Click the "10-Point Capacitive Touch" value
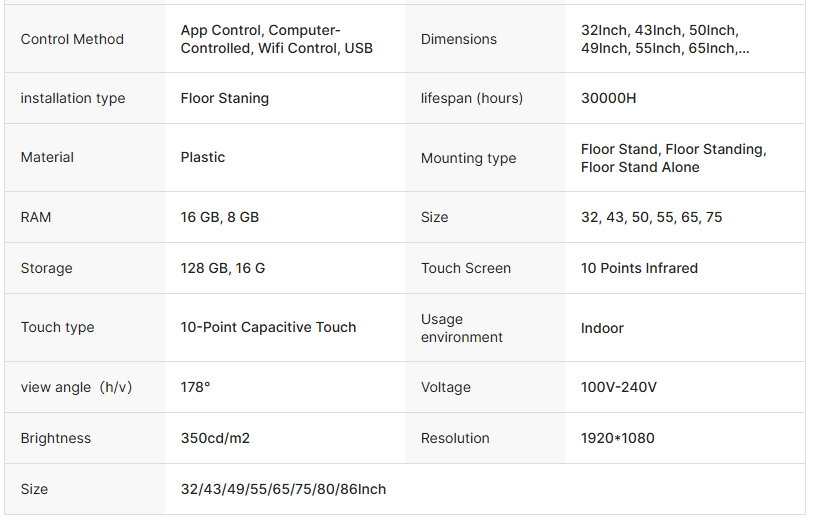The height and width of the screenshot is (522, 814). (268, 327)
